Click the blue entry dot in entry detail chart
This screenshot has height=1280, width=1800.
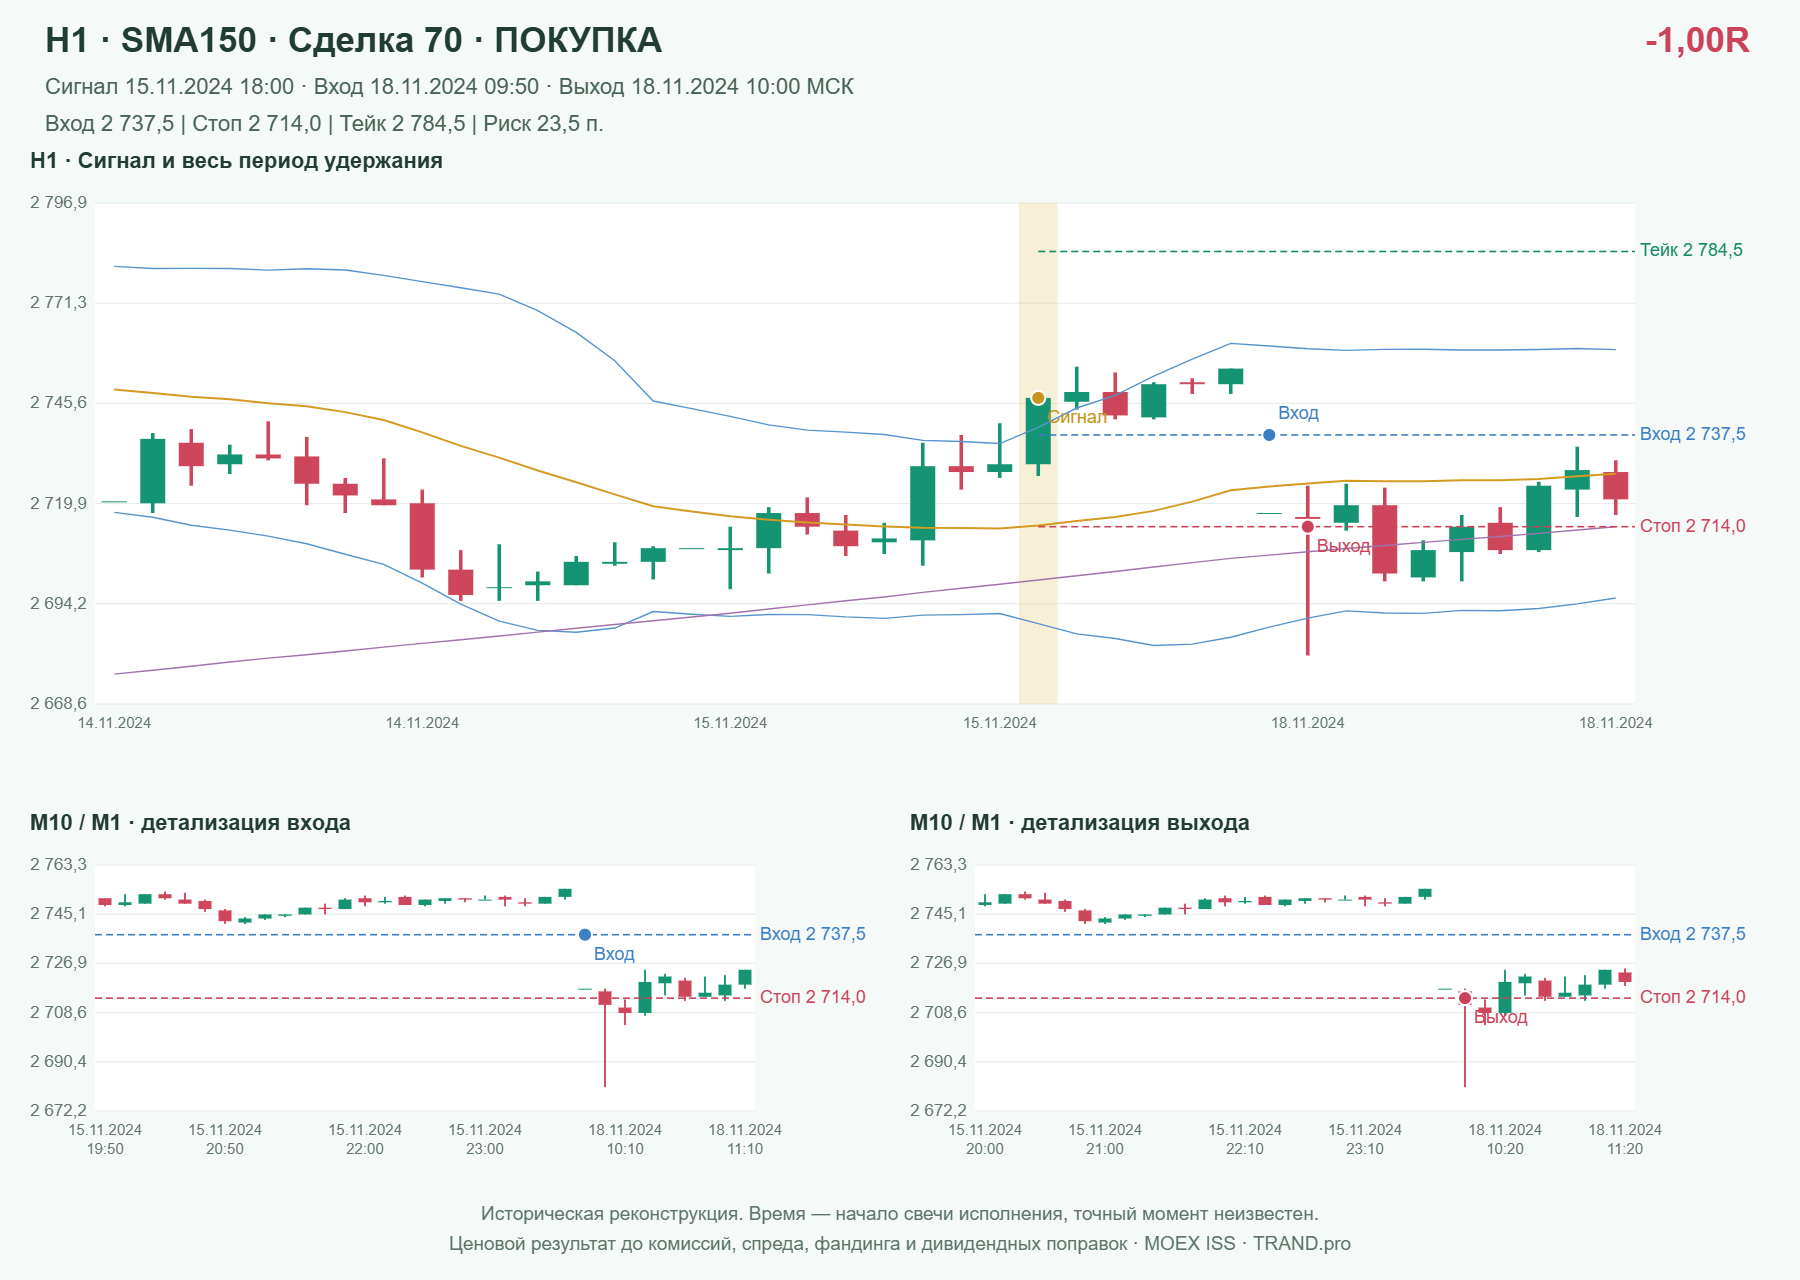tap(585, 935)
